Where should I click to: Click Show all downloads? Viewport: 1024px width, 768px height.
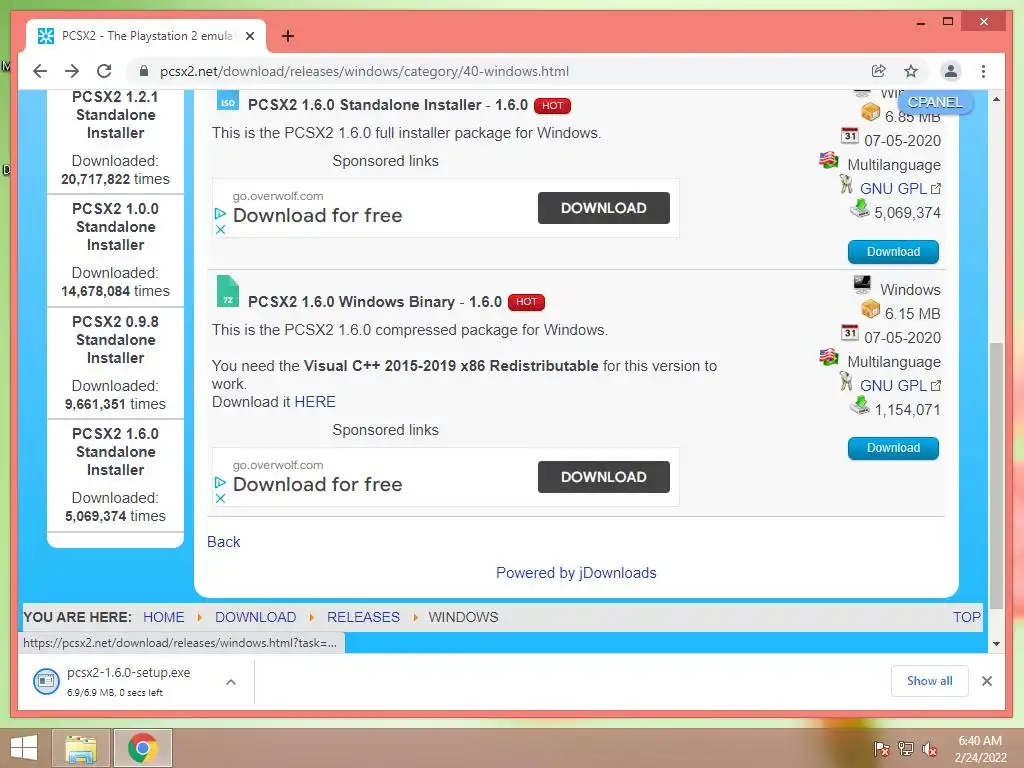click(929, 681)
